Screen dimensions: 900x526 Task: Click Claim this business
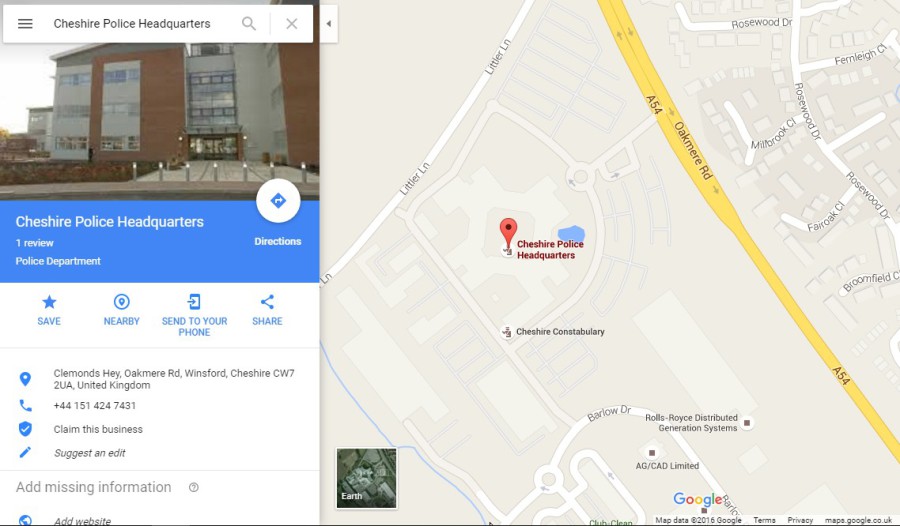point(98,430)
